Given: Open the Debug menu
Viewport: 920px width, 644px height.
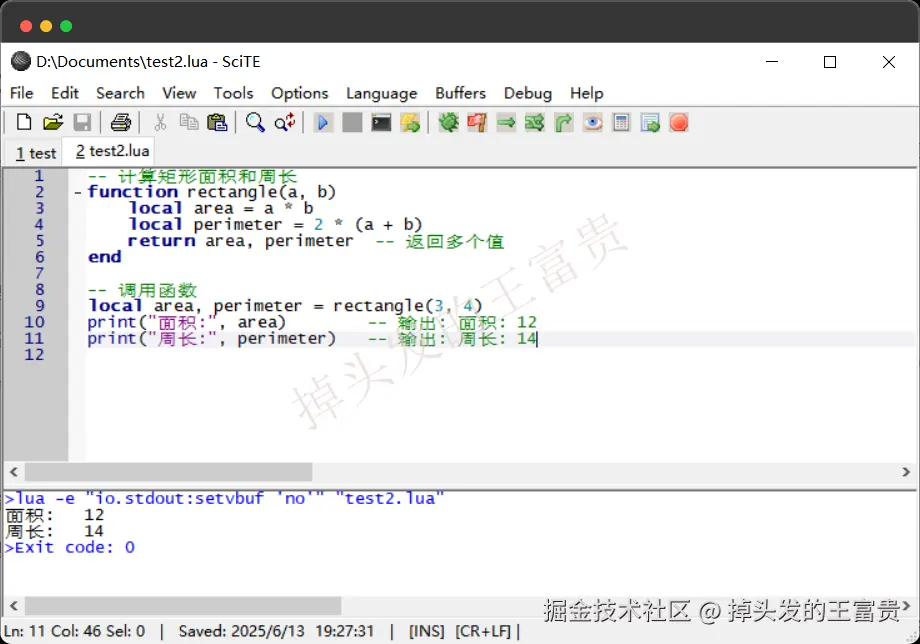Looking at the screenshot, I should tap(528, 93).
